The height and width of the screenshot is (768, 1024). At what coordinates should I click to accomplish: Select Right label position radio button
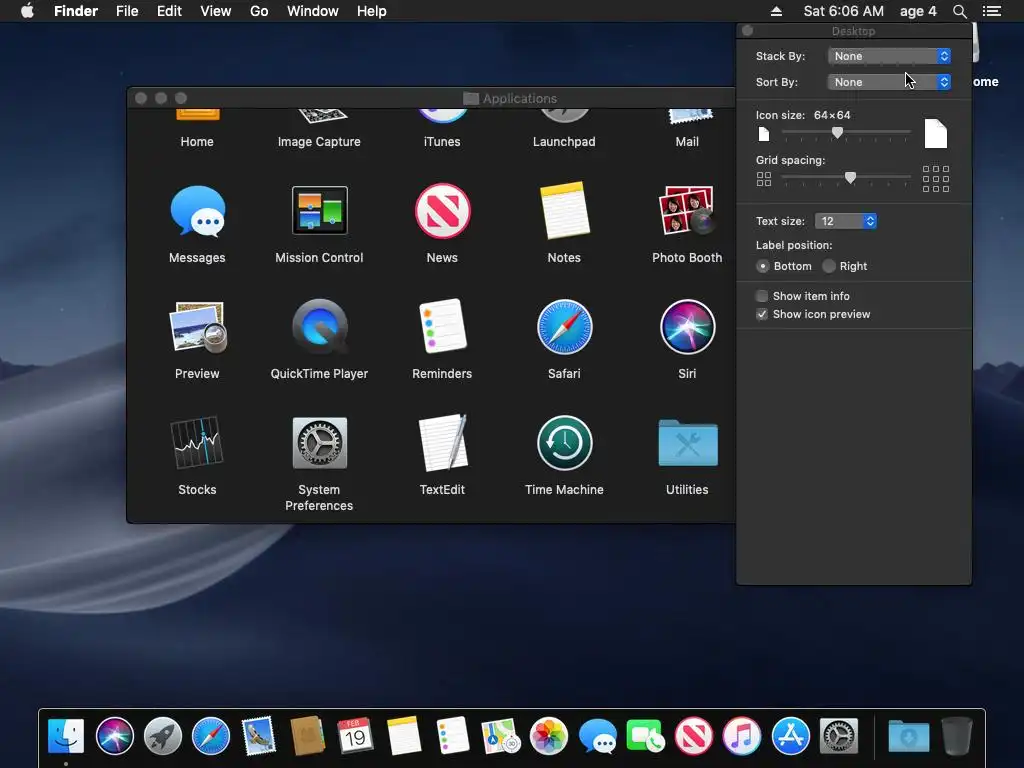(829, 266)
